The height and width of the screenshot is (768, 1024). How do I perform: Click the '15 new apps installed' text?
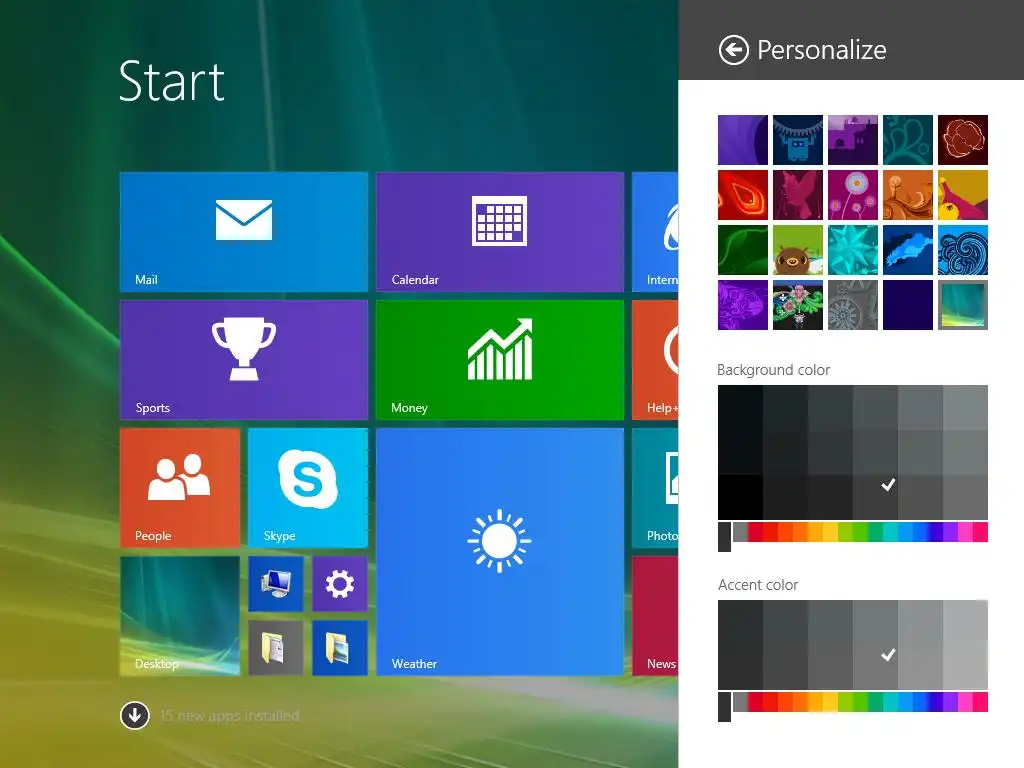(229, 716)
